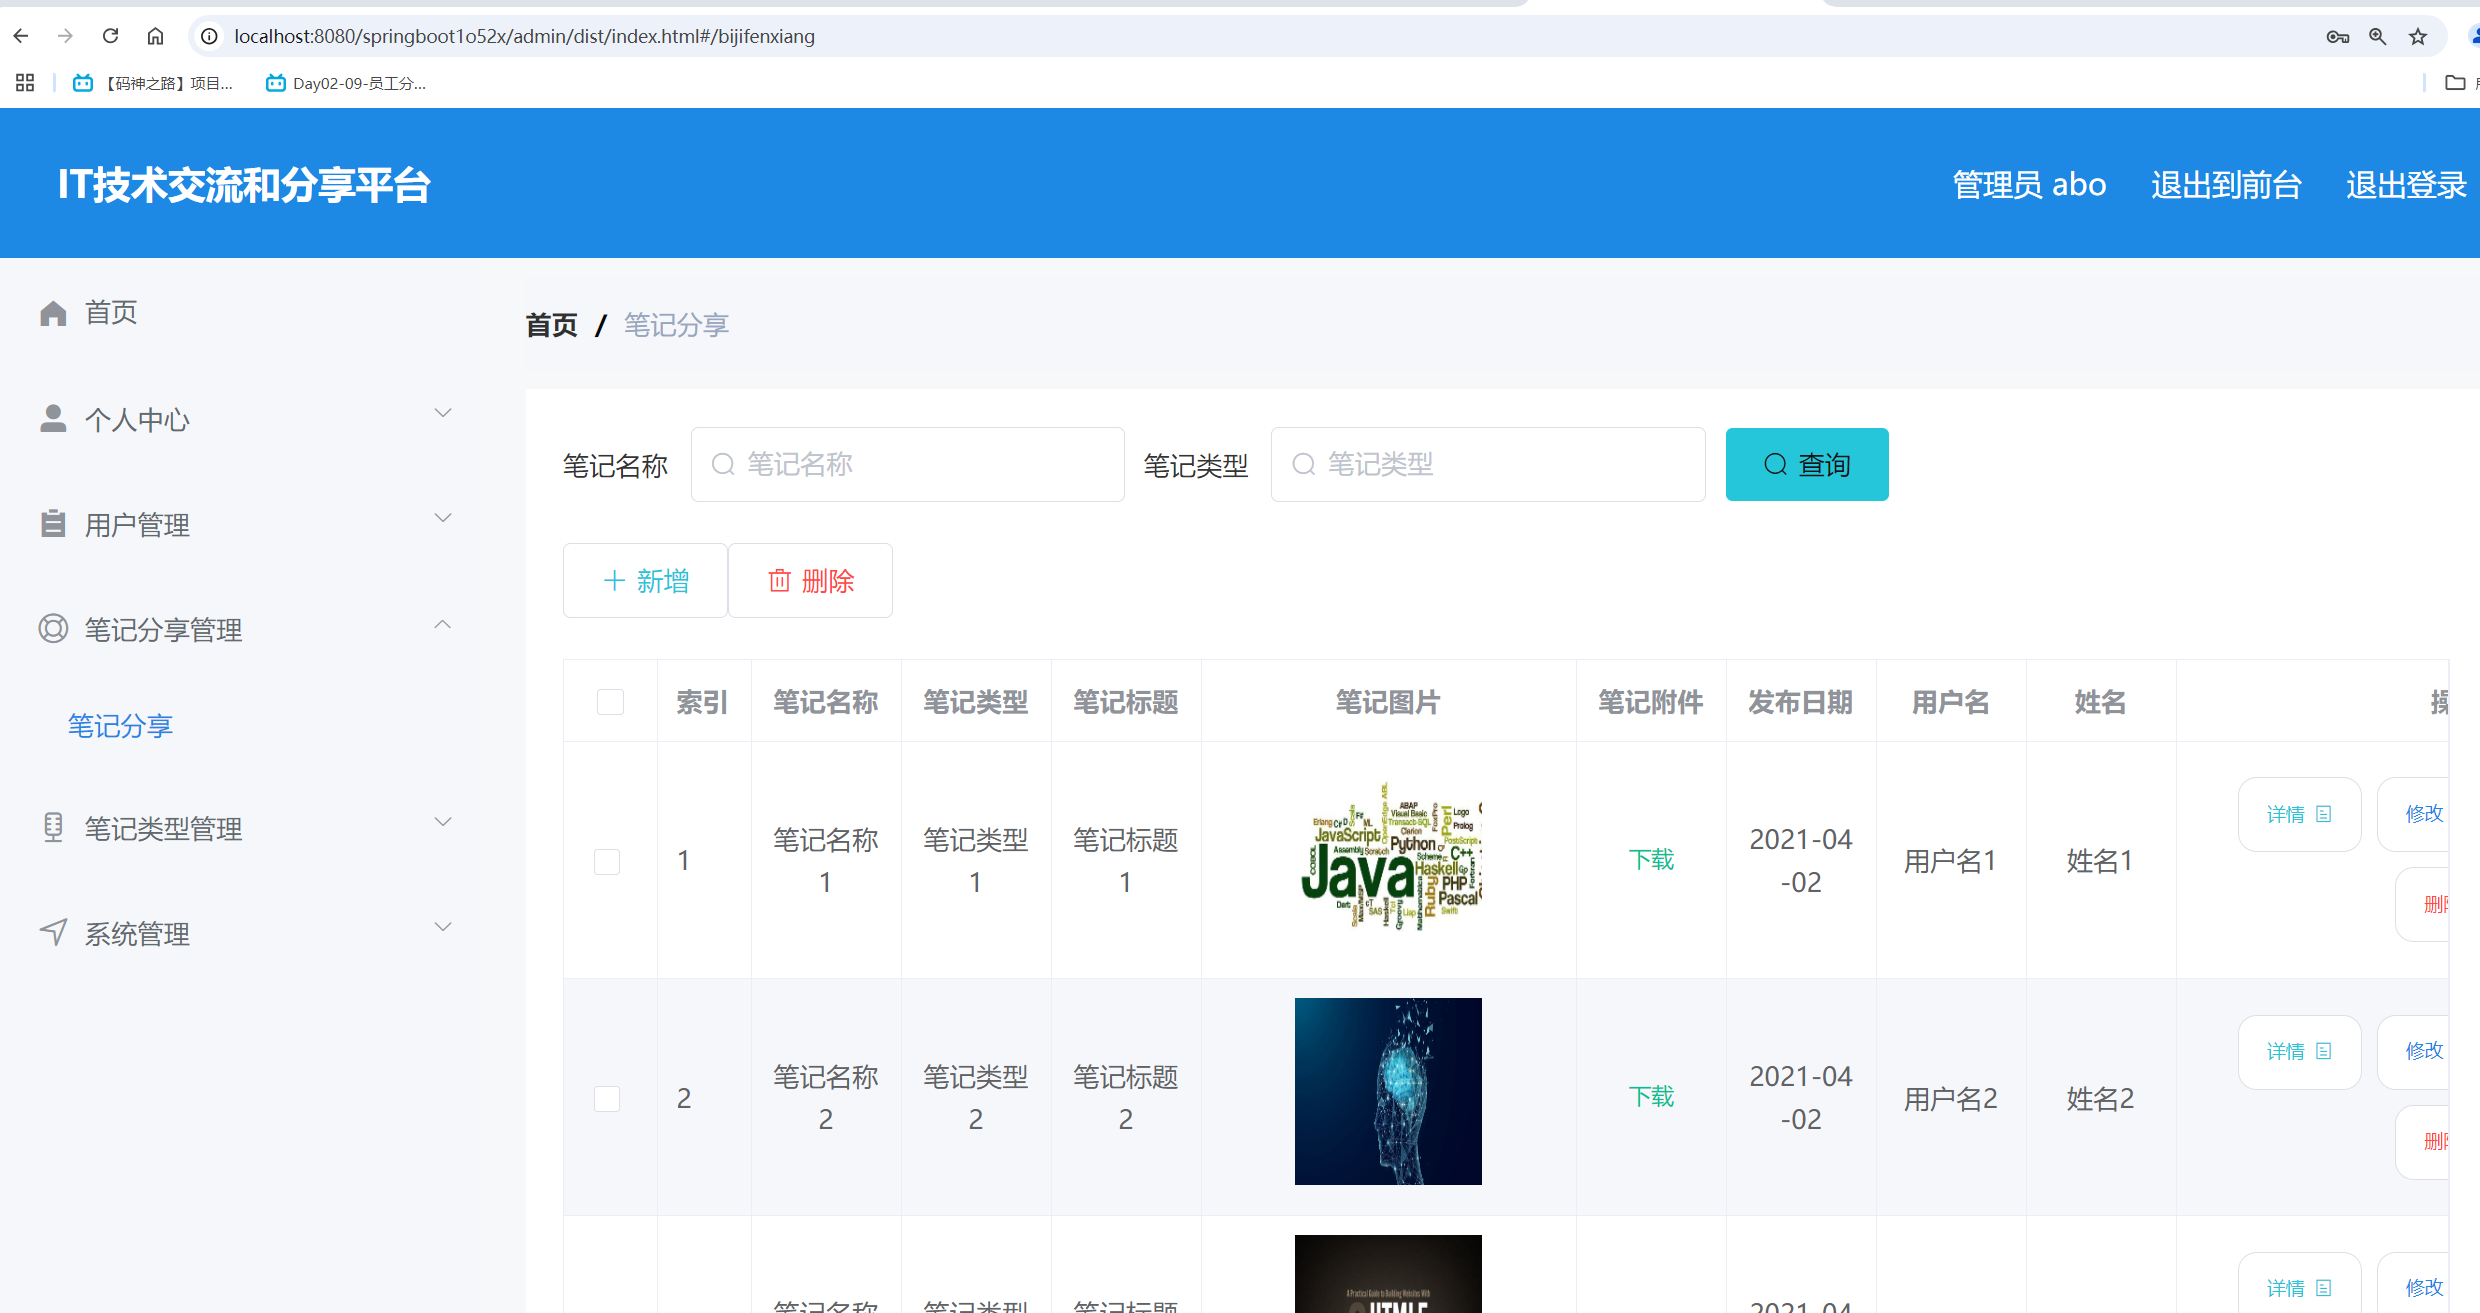Click the 用户管理 clipboard icon
Viewport: 2480px width, 1313px height.
pyautogui.click(x=53, y=523)
